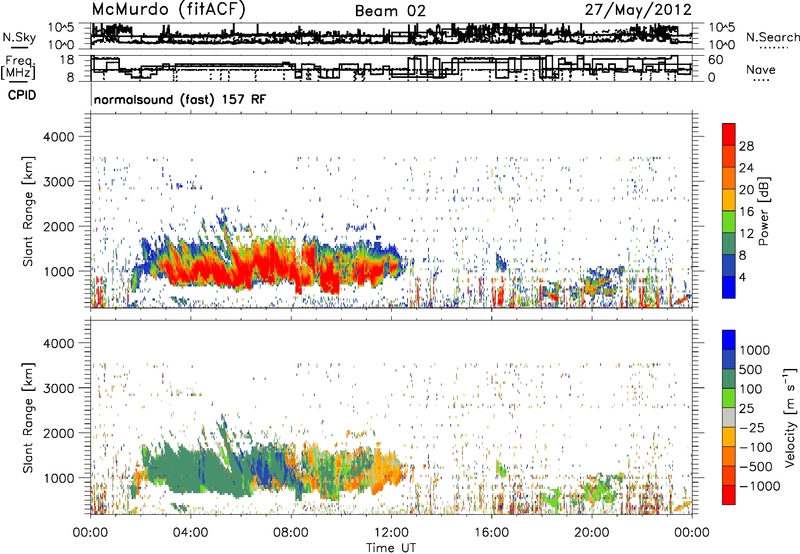Click the blue bottom of power color bar
This screenshot has height=554, width=800.
tap(729, 287)
